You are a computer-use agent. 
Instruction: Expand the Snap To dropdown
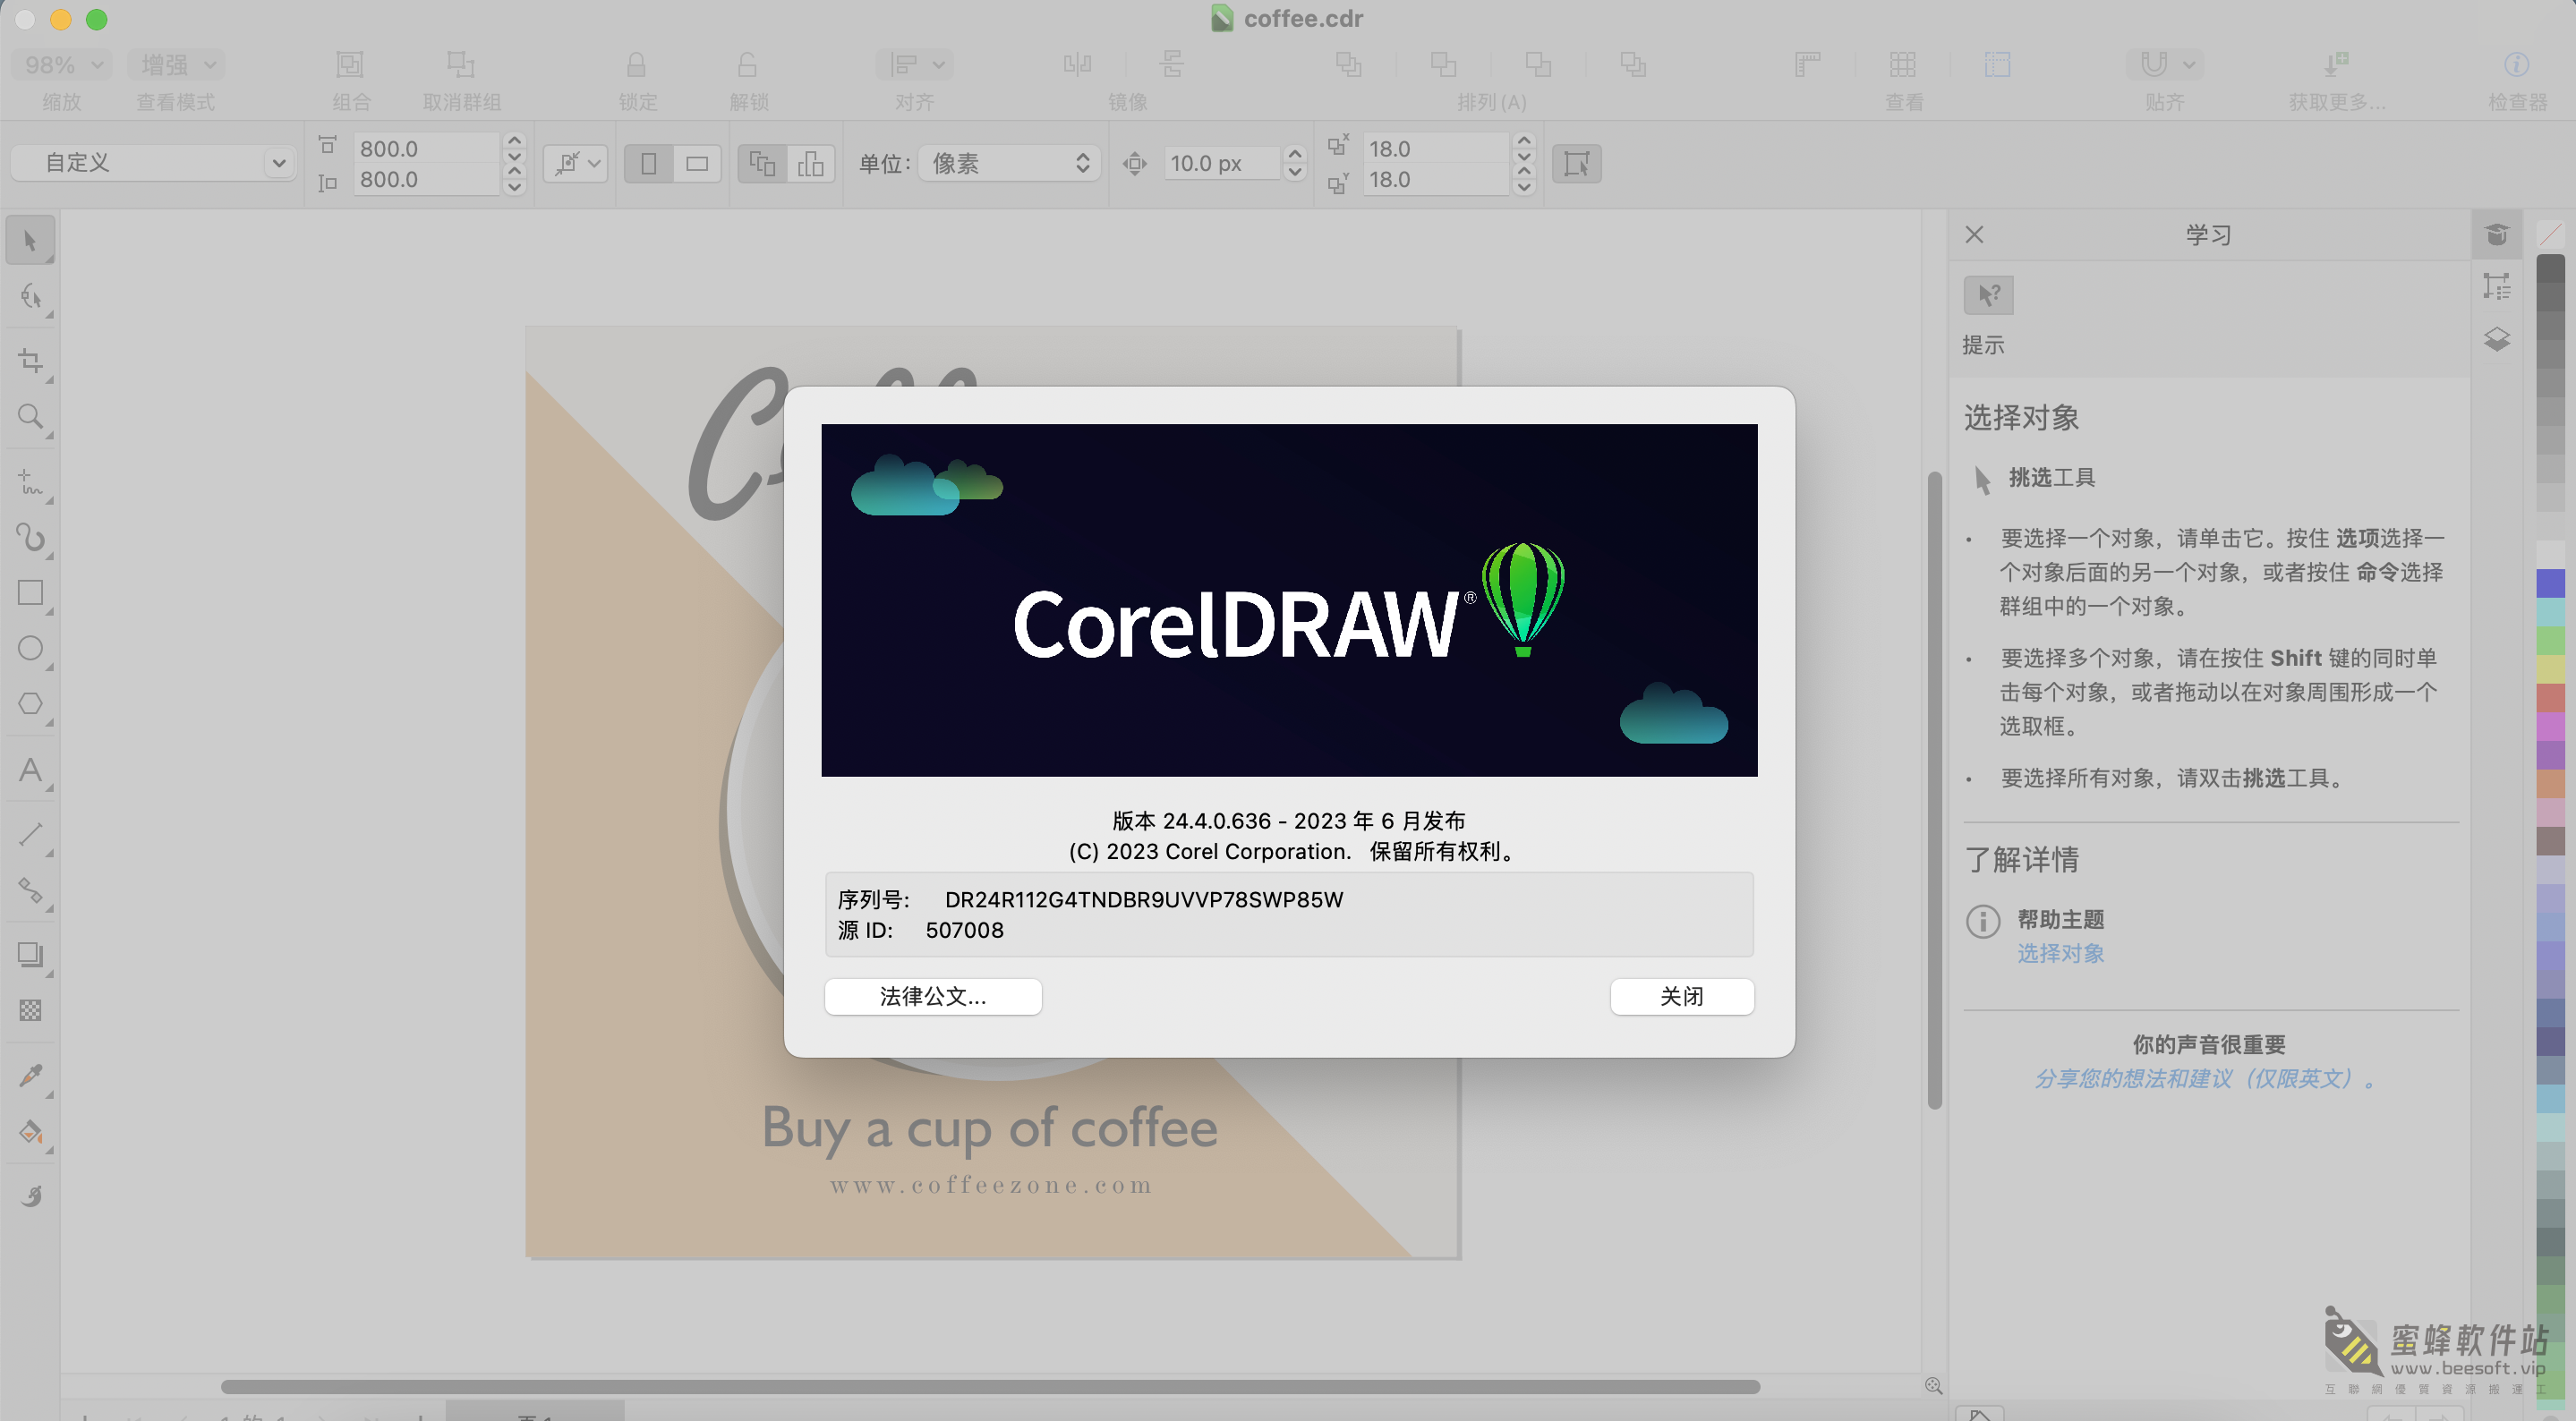(x=2165, y=65)
